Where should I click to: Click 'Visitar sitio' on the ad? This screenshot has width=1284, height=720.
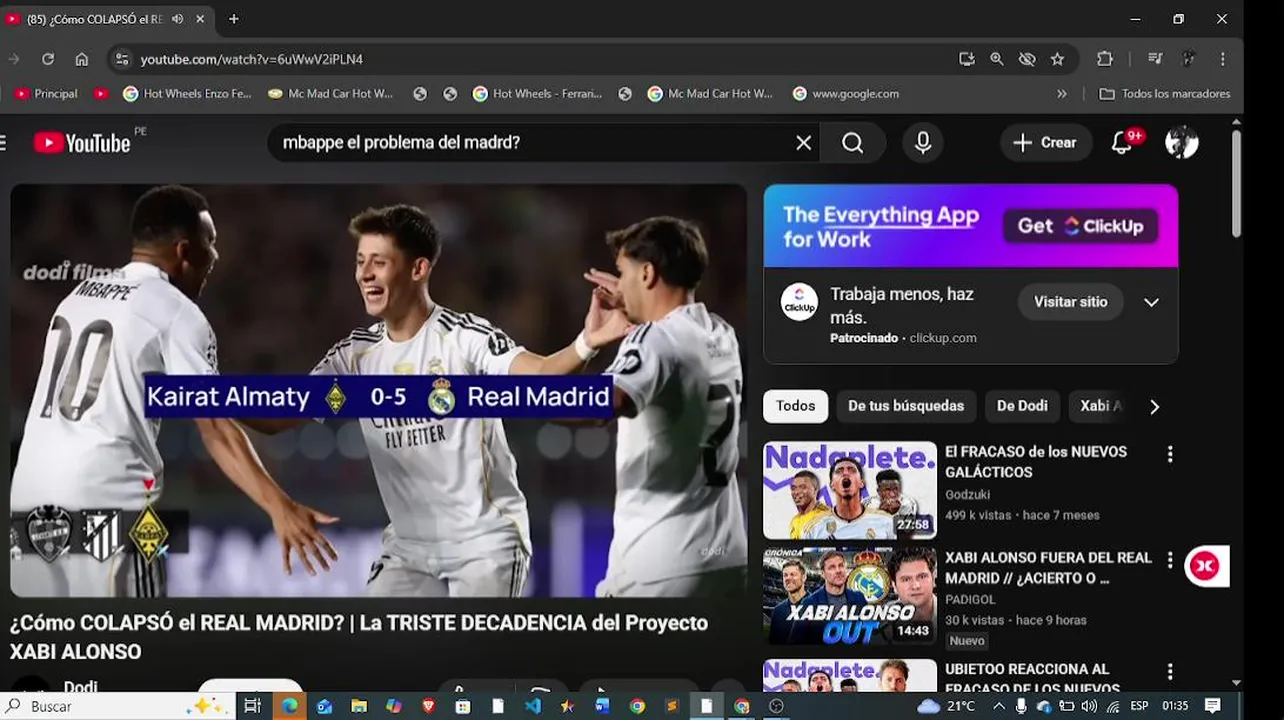[x=1070, y=302]
